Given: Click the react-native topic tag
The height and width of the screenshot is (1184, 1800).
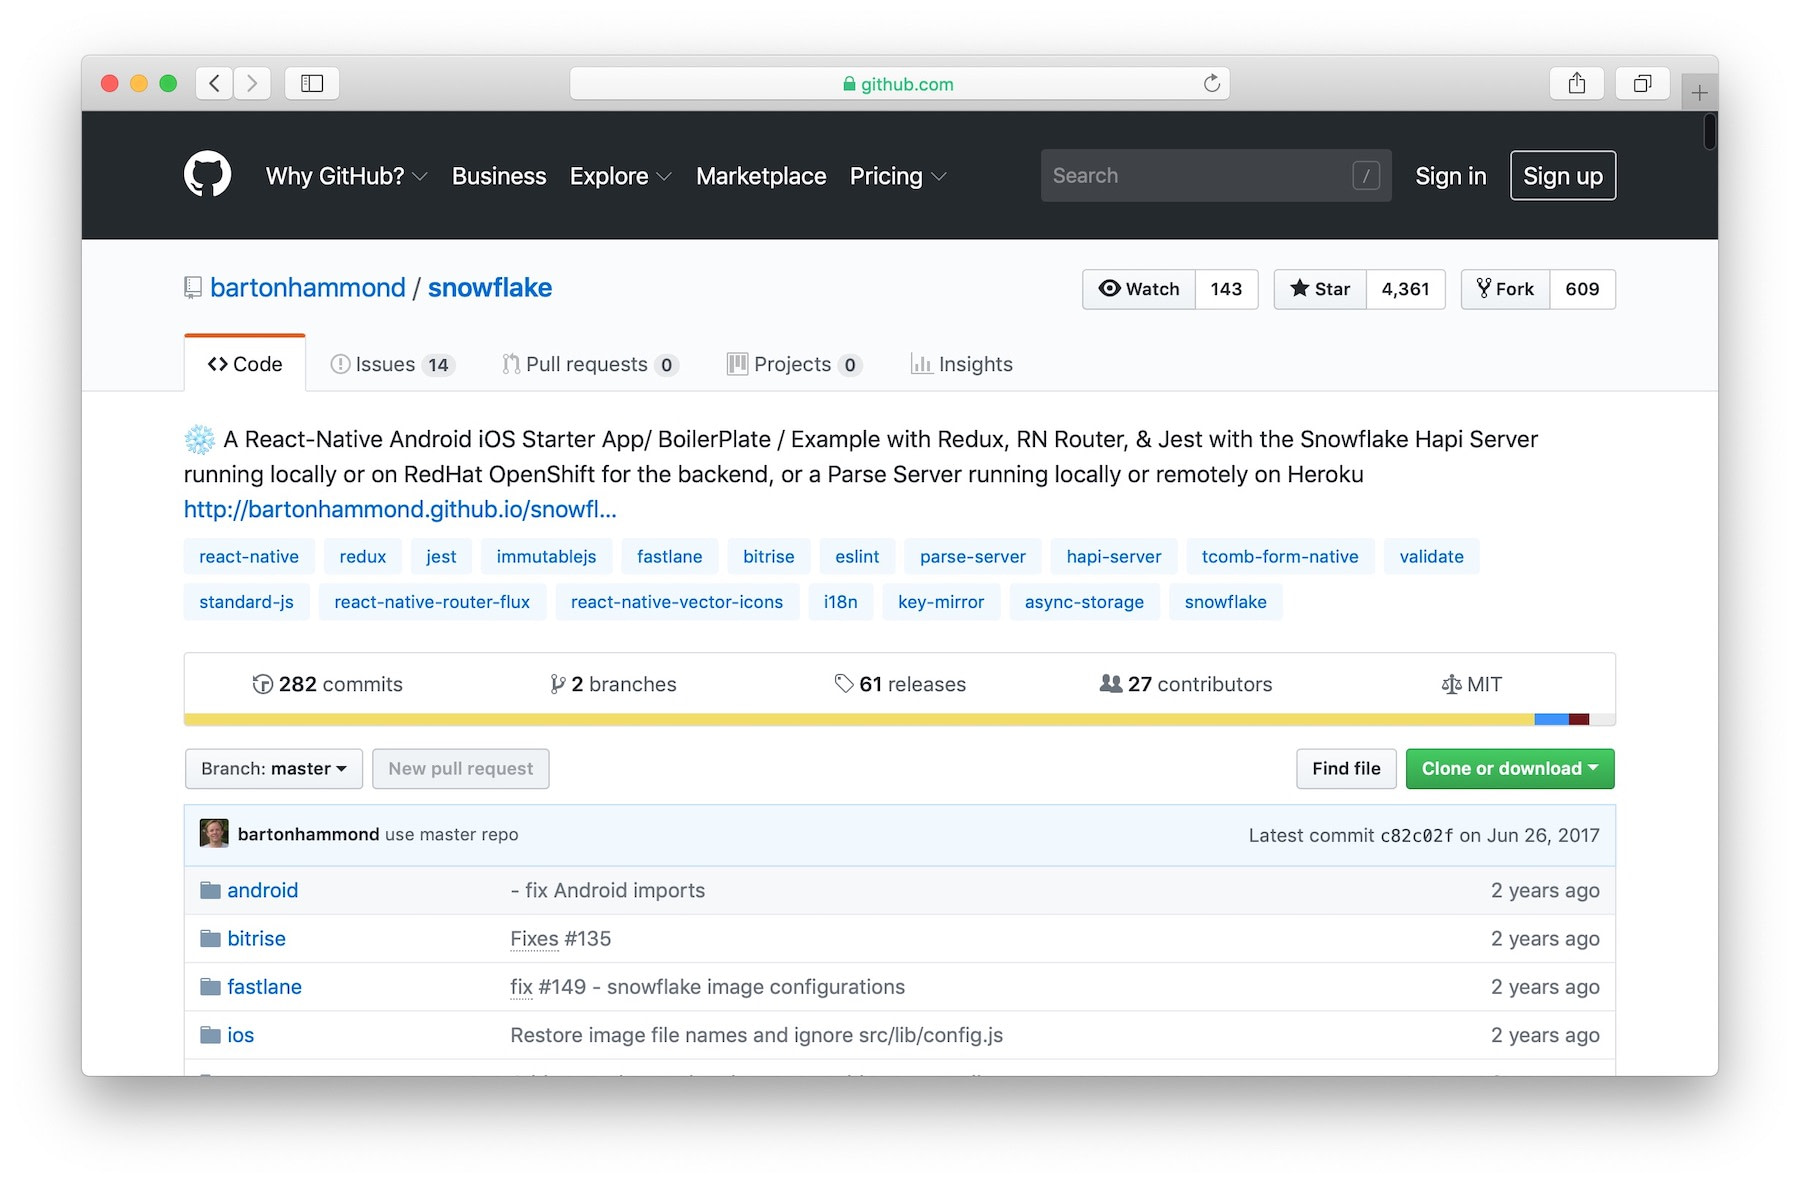Looking at the screenshot, I should 249,556.
